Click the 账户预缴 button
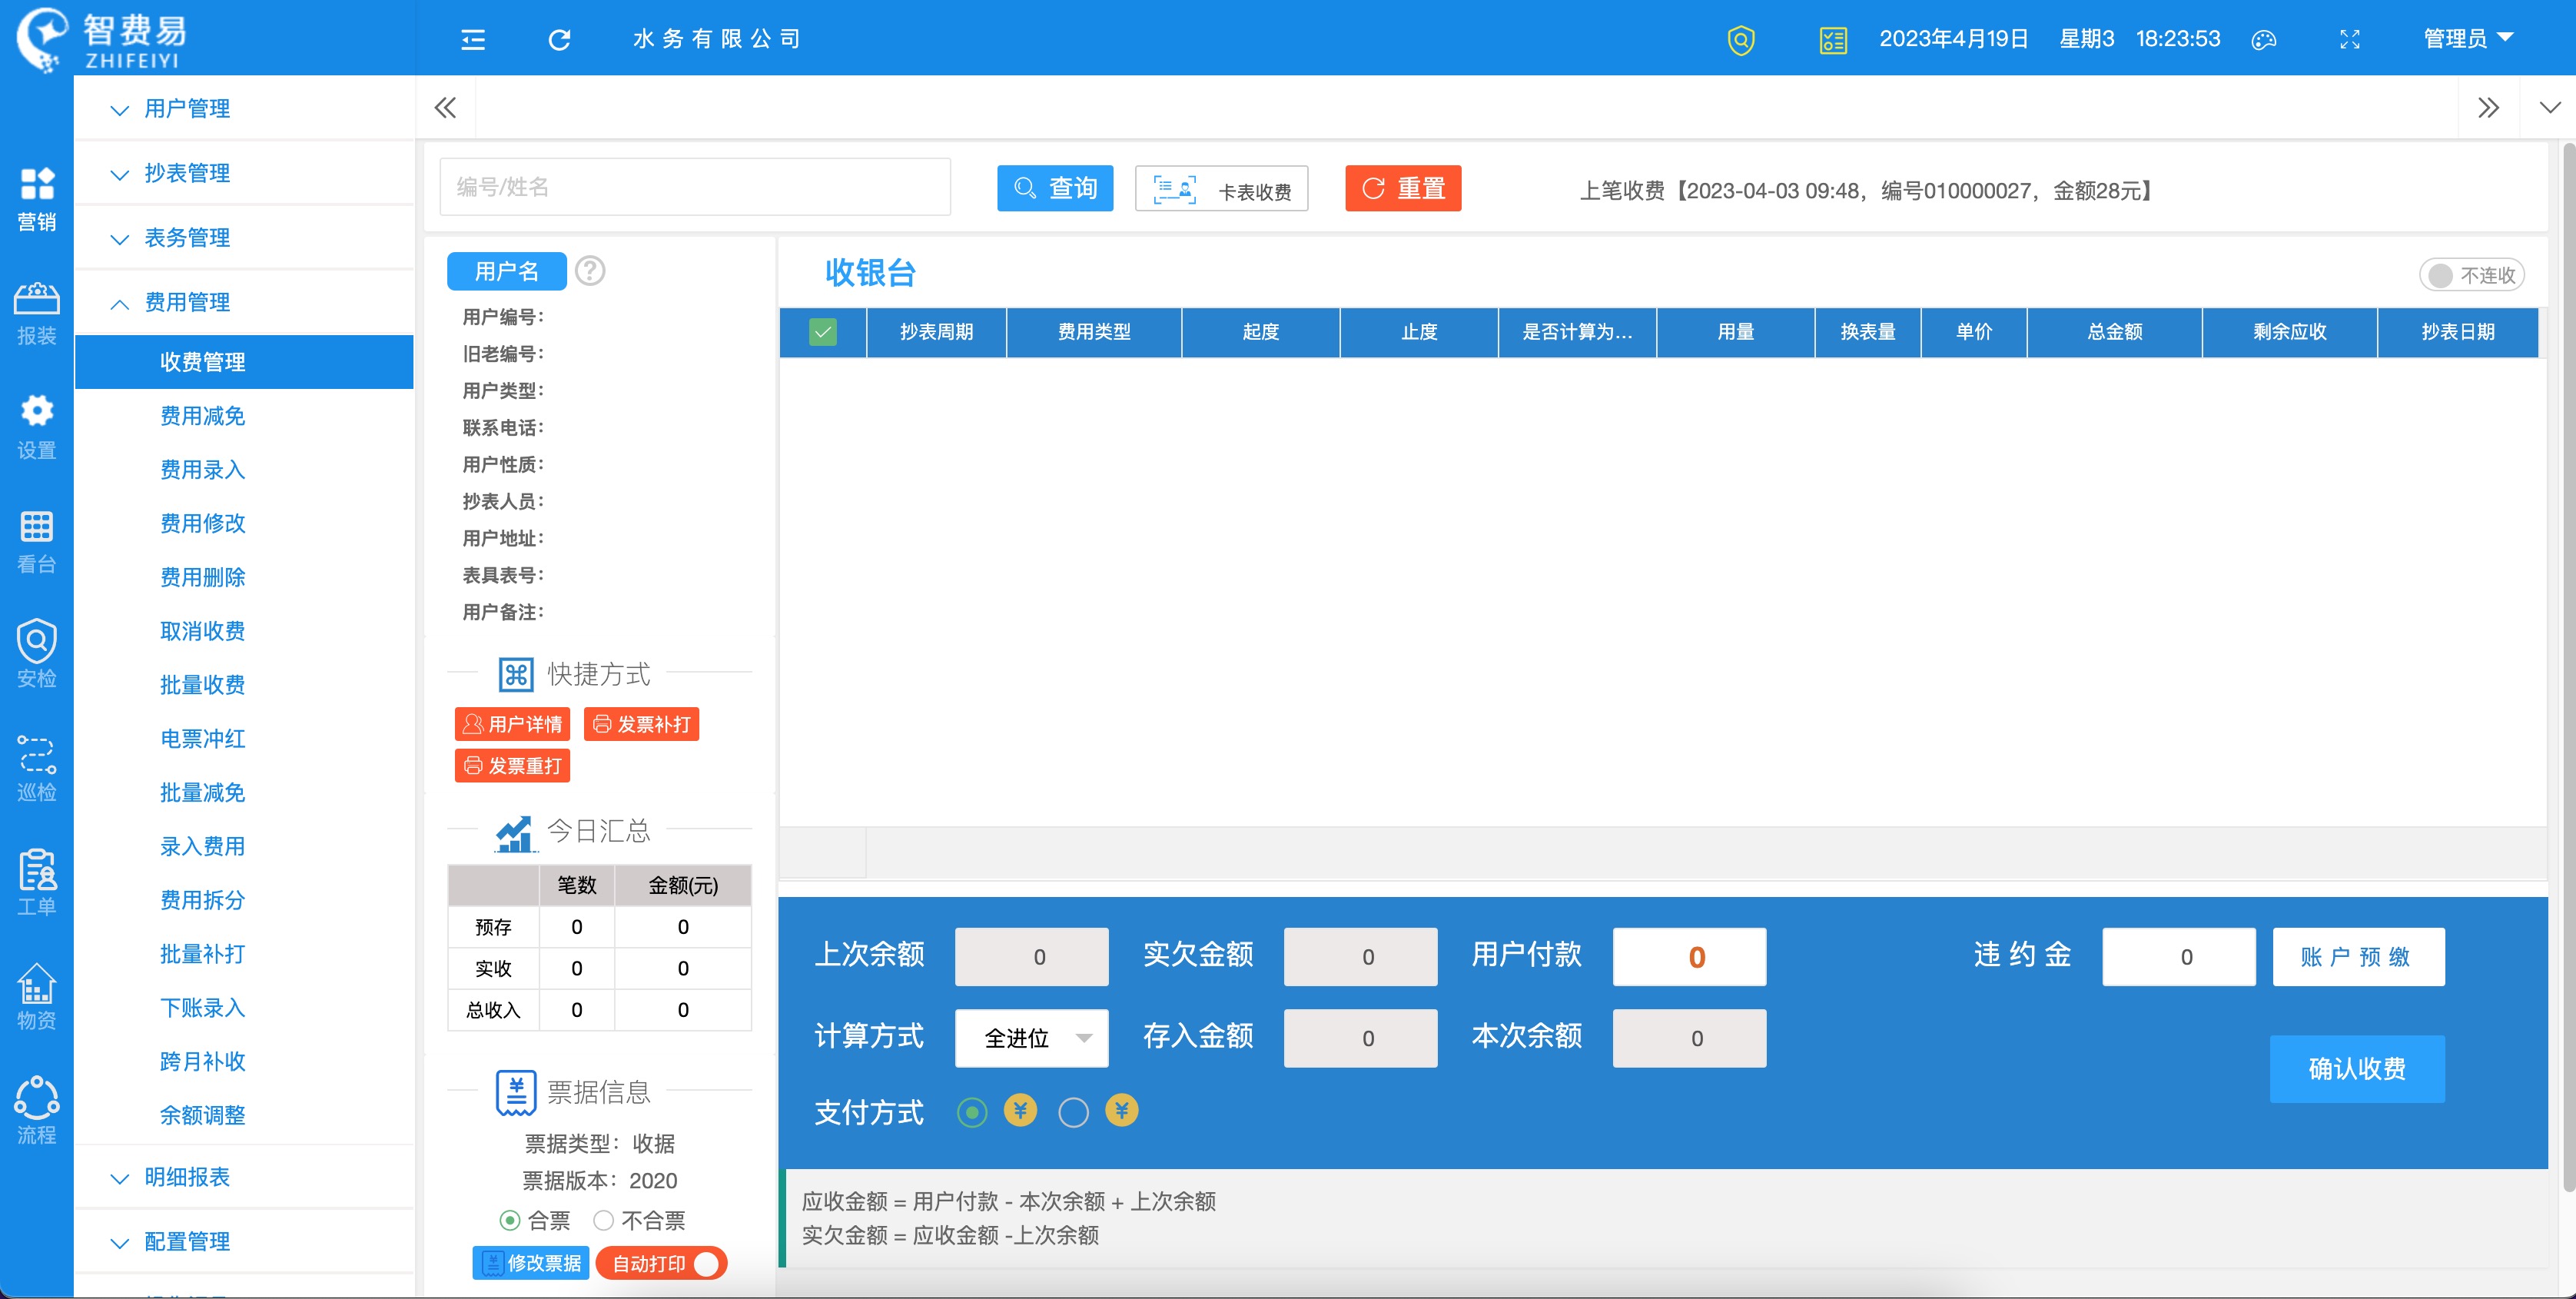 (2358, 957)
